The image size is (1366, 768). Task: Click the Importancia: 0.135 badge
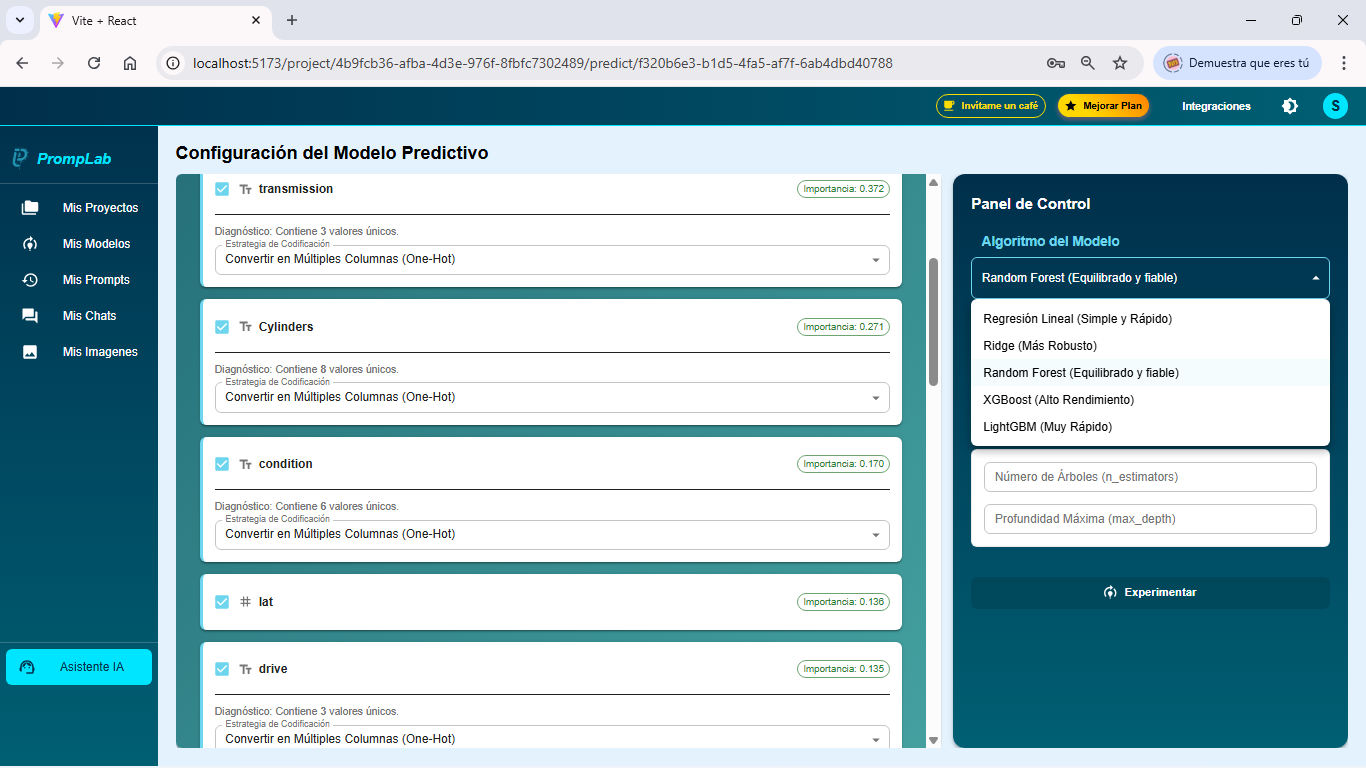(843, 669)
